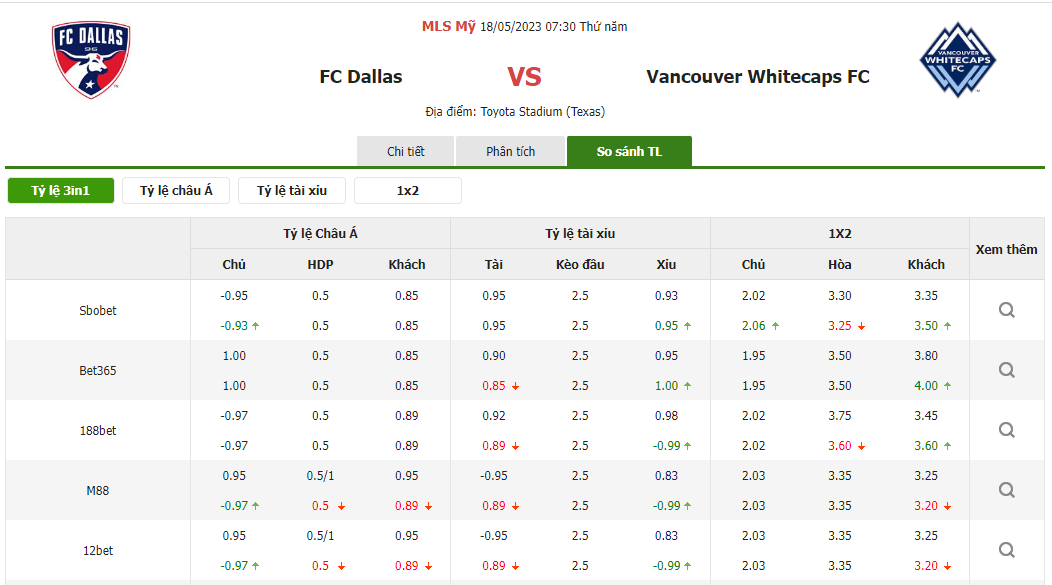Click Sbobet's updated away odds 3.50

click(926, 325)
